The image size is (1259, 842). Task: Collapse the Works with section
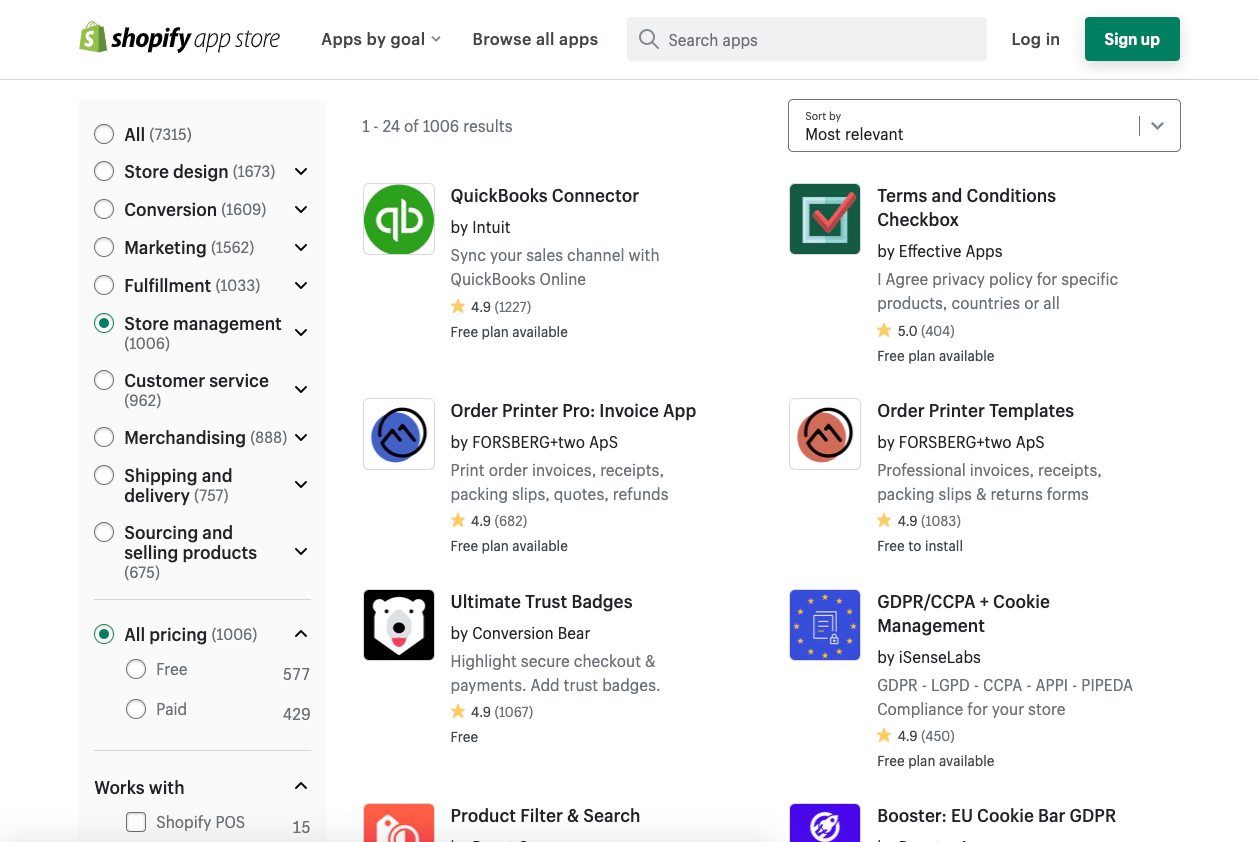click(301, 787)
